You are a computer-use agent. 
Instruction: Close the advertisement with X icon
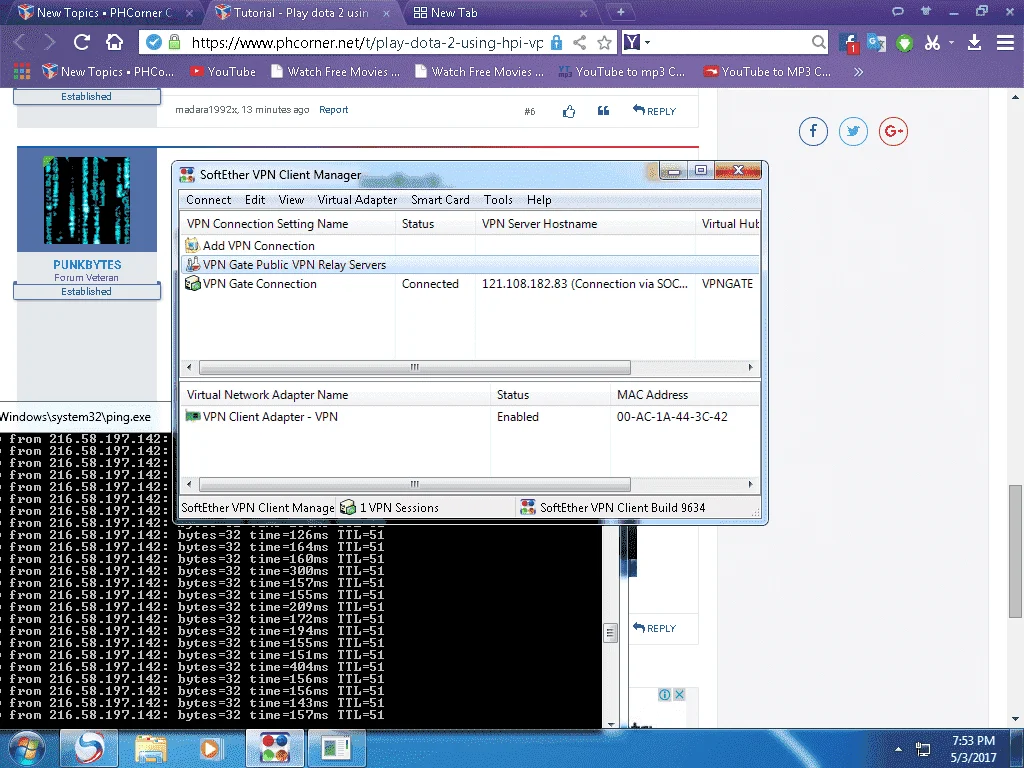[x=679, y=694]
